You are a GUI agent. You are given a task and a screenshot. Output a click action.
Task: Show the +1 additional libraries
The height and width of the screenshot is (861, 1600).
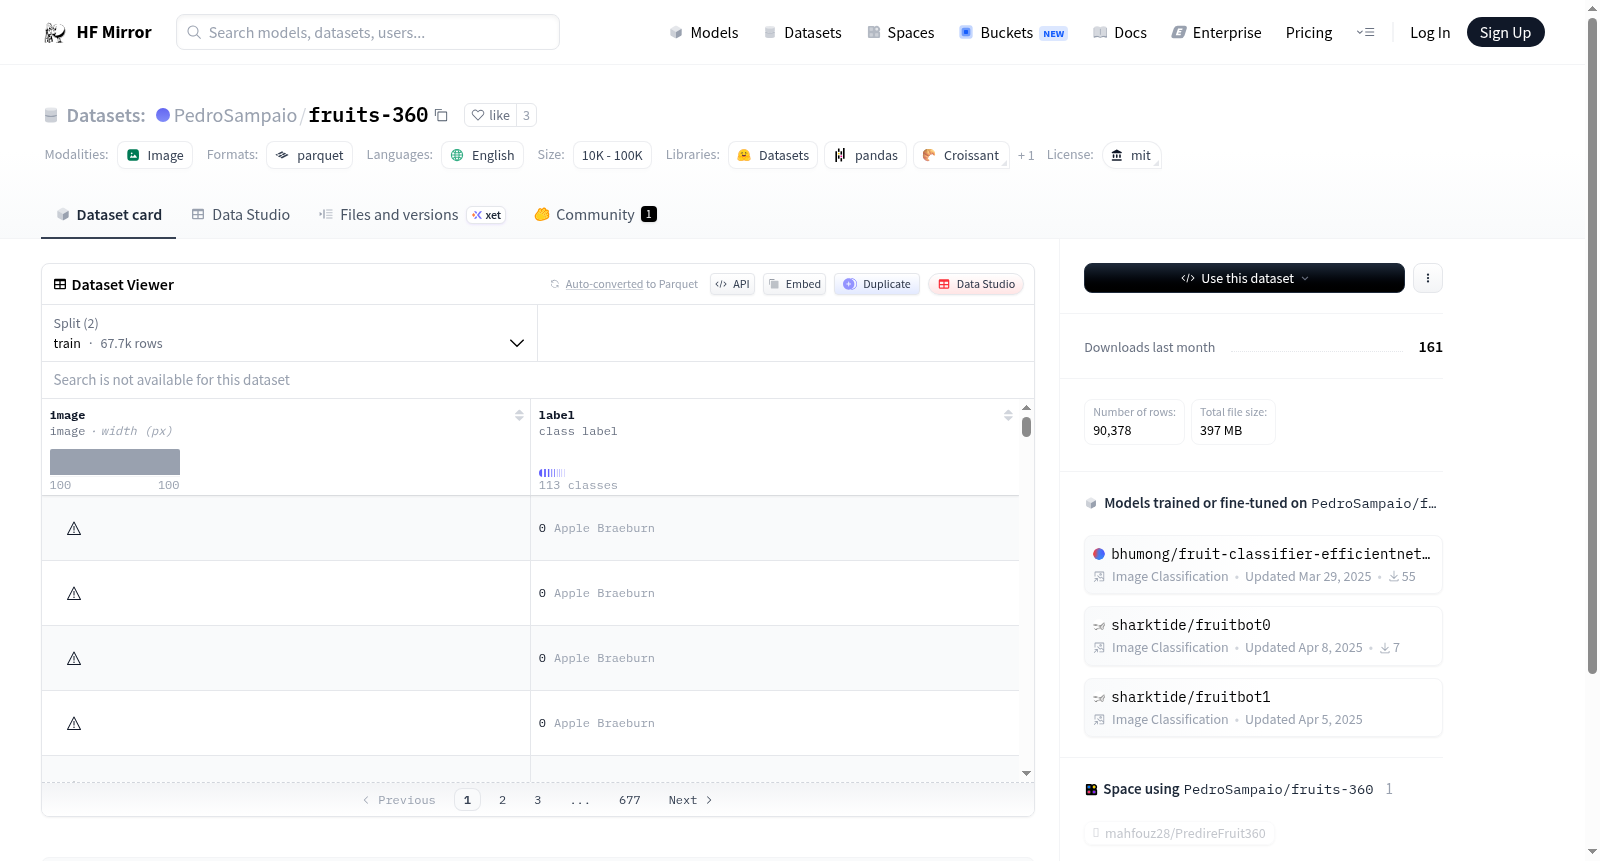pos(1026,155)
